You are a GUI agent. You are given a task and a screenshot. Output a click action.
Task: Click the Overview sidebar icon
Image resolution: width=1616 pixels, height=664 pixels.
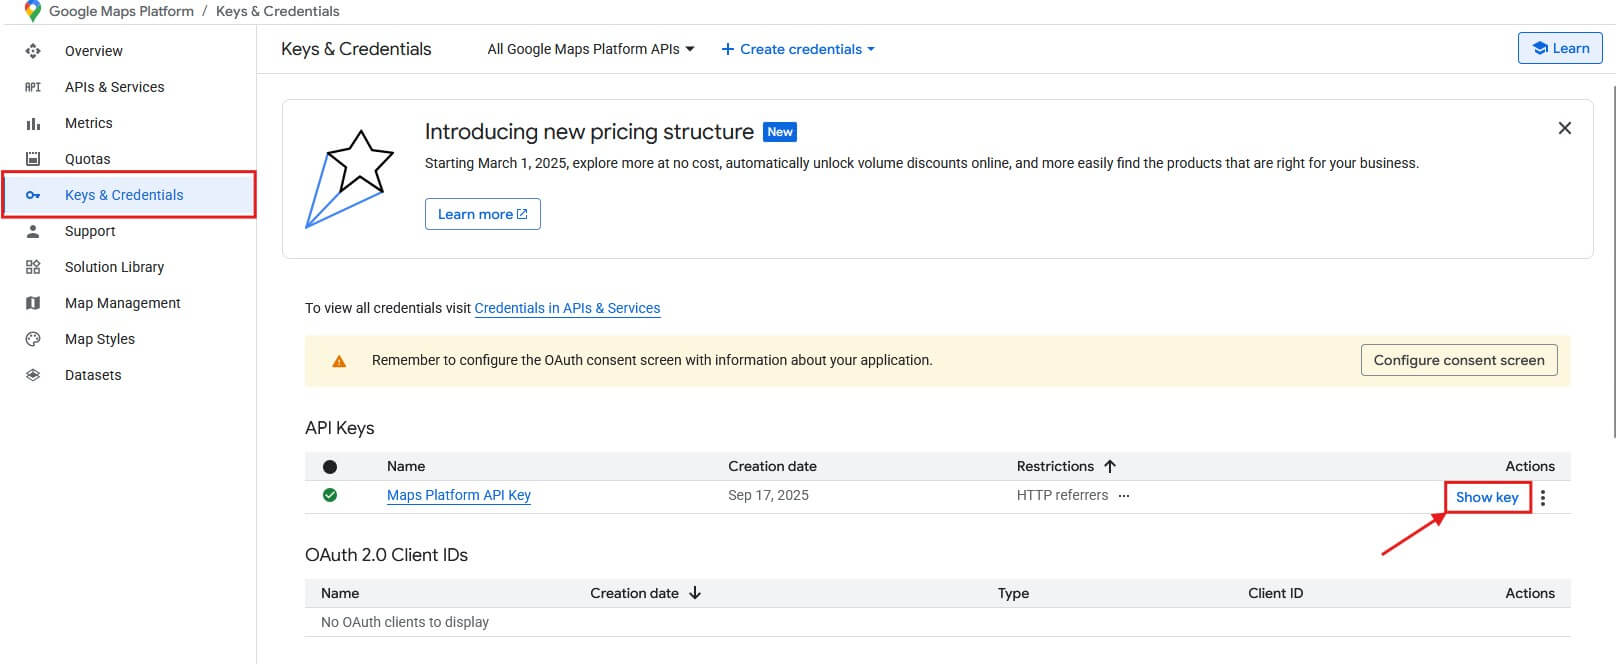click(x=33, y=51)
